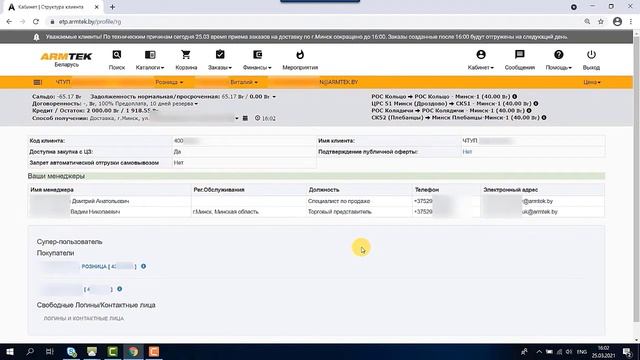Switch to Chrome on the taskbar
This screenshot has width=640, height=360.
(133, 351)
